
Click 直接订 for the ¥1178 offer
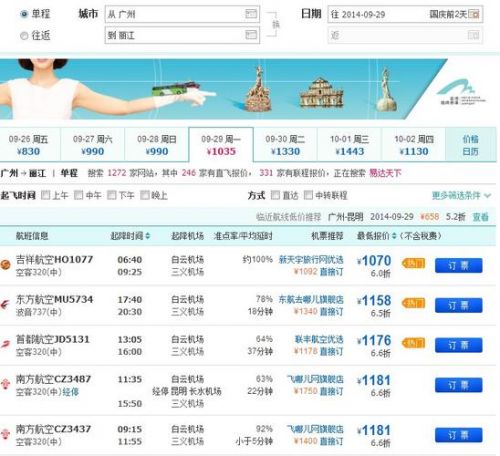click(x=331, y=351)
